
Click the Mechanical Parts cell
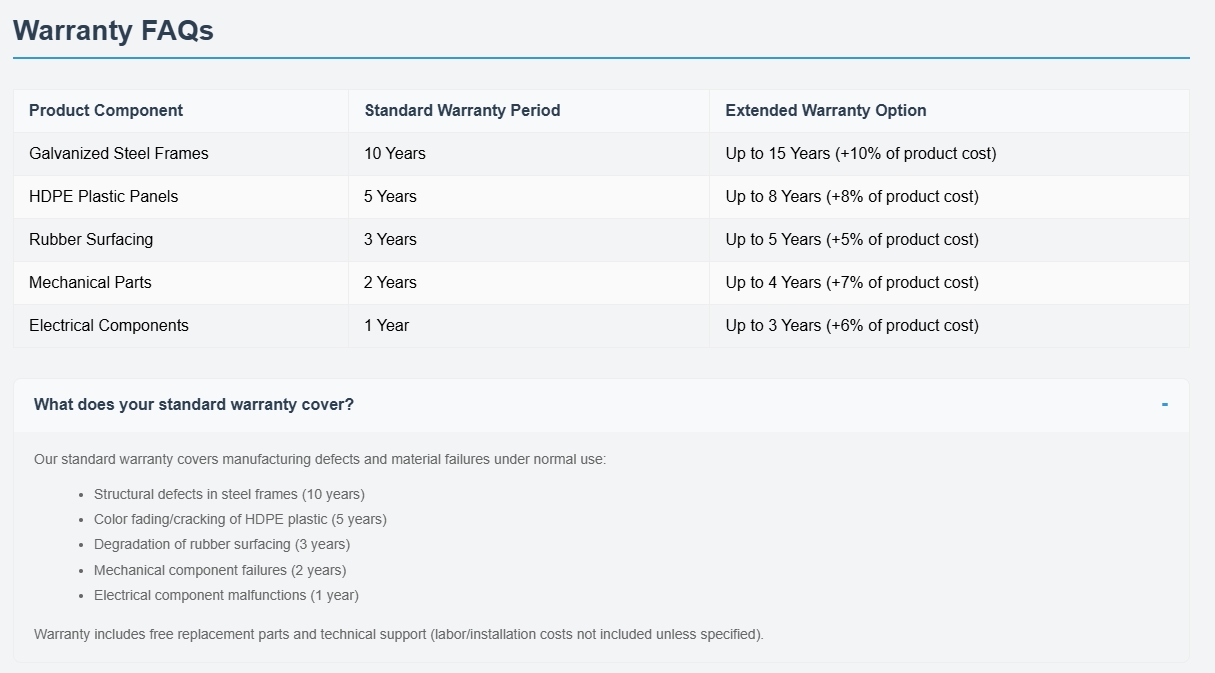pos(90,283)
